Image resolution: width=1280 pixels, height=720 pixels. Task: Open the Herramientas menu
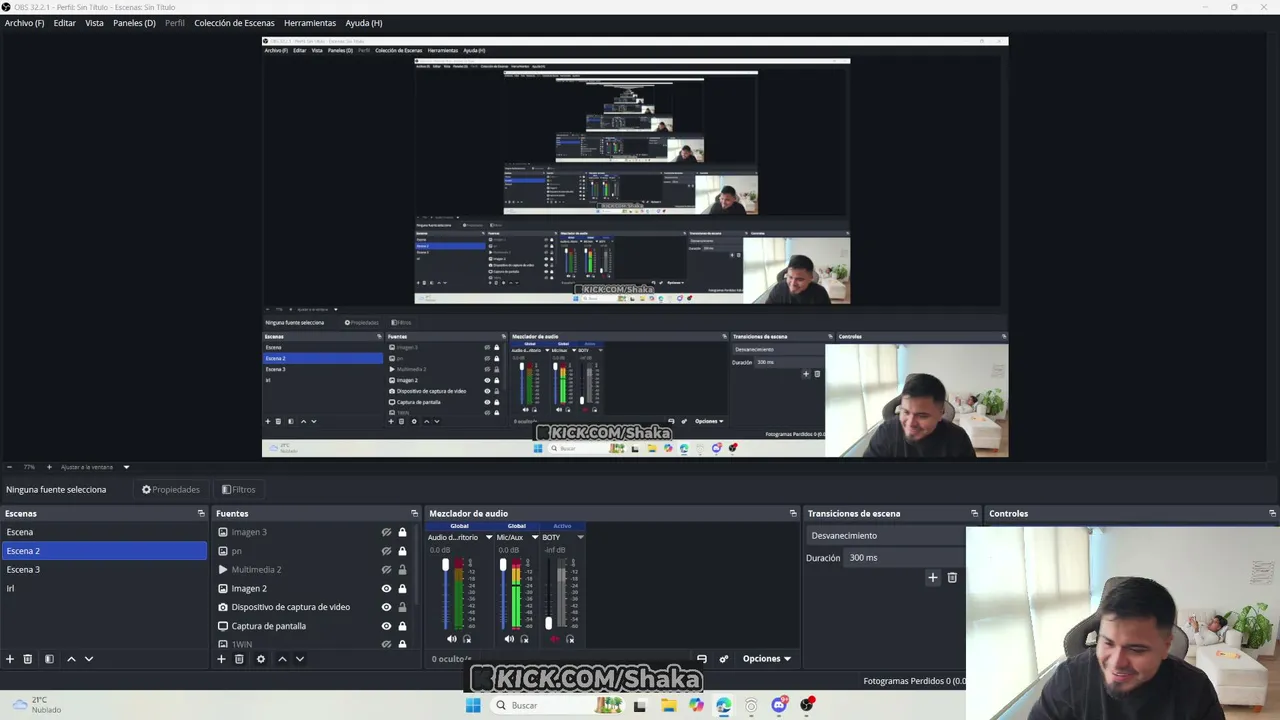click(x=310, y=23)
